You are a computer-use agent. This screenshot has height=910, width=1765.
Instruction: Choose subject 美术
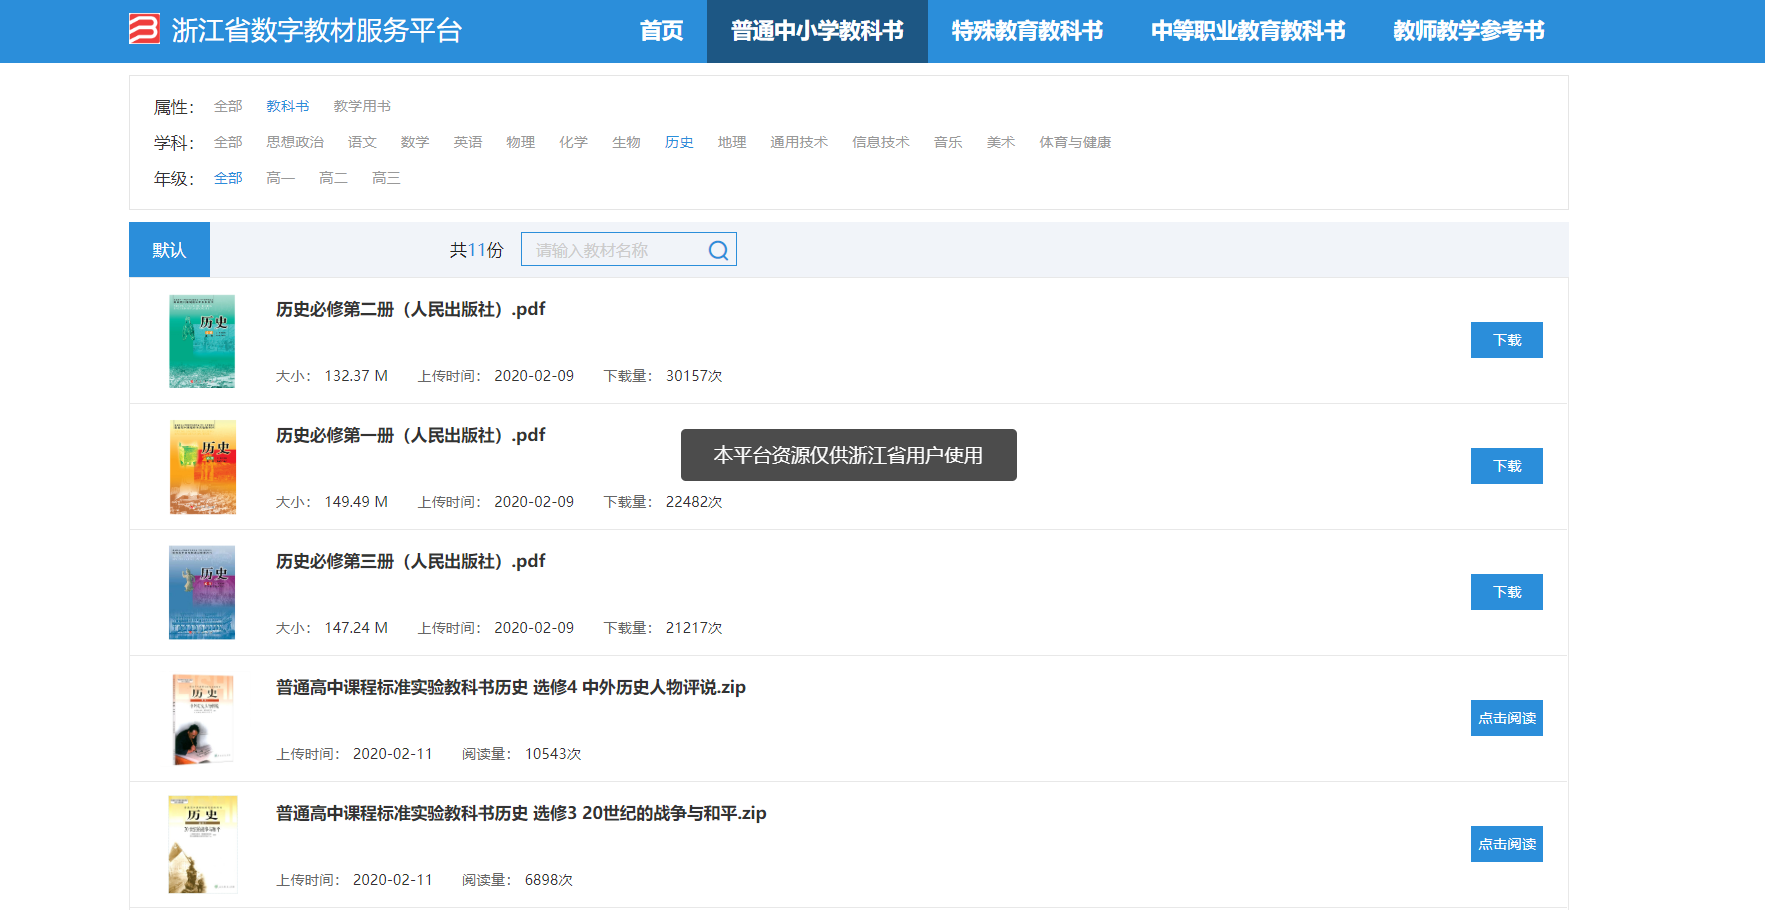point(1001,142)
